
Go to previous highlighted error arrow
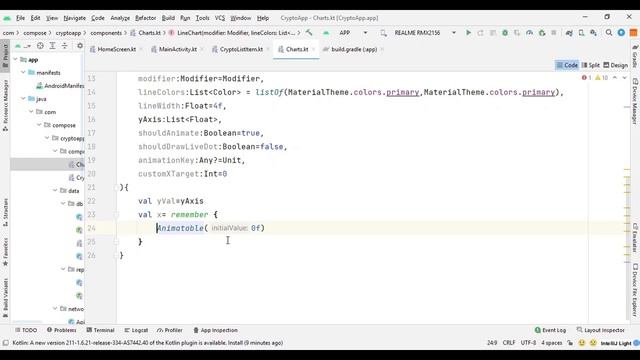point(615,78)
